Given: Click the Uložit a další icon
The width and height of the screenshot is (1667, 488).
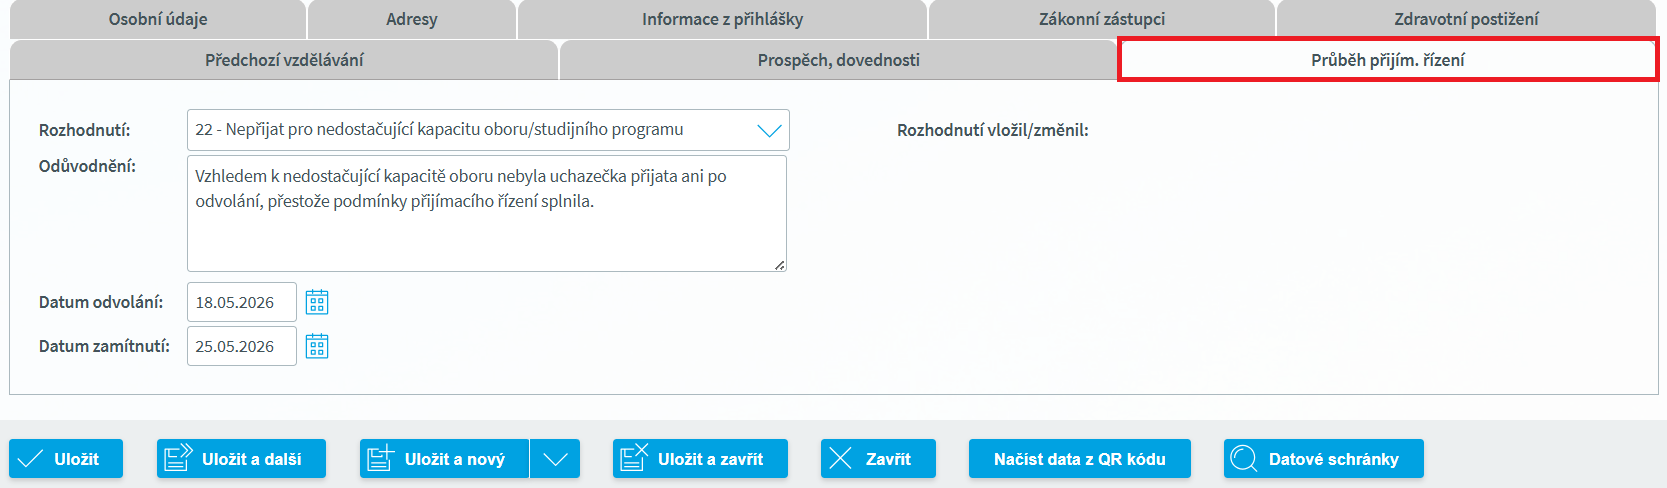Looking at the screenshot, I should click(178, 458).
